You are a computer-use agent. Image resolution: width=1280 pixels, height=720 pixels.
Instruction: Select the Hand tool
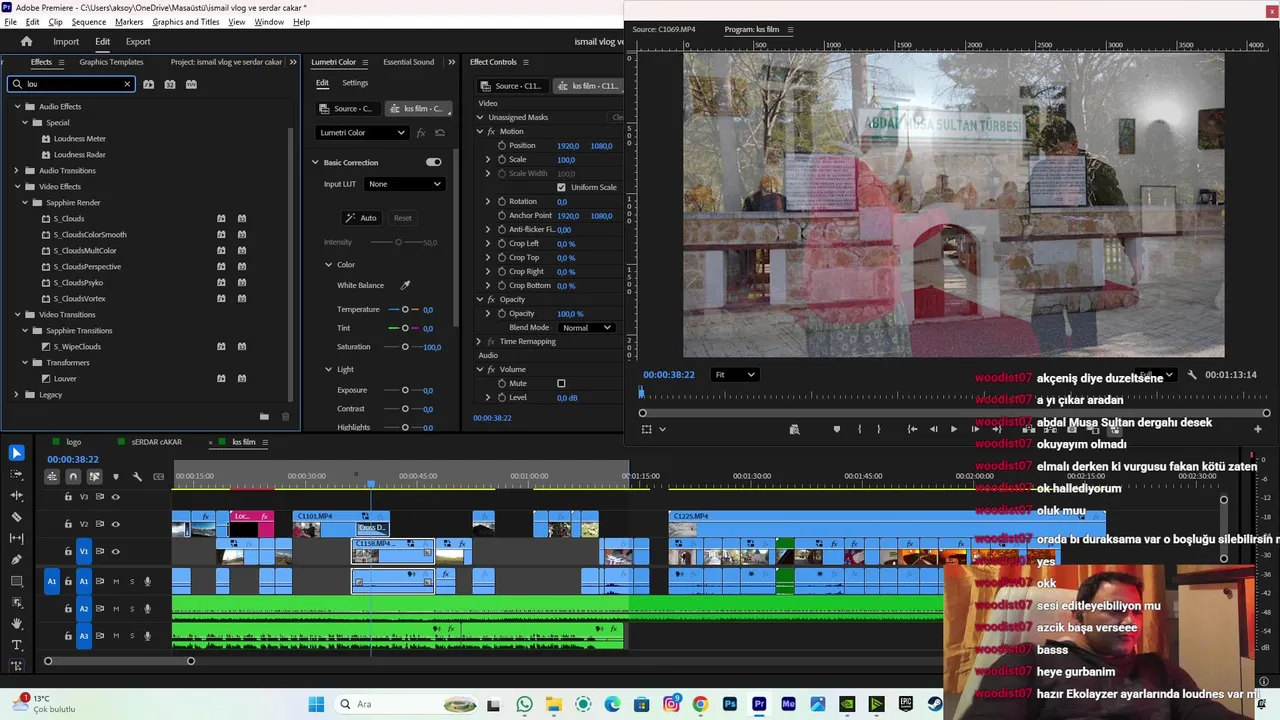point(16,624)
